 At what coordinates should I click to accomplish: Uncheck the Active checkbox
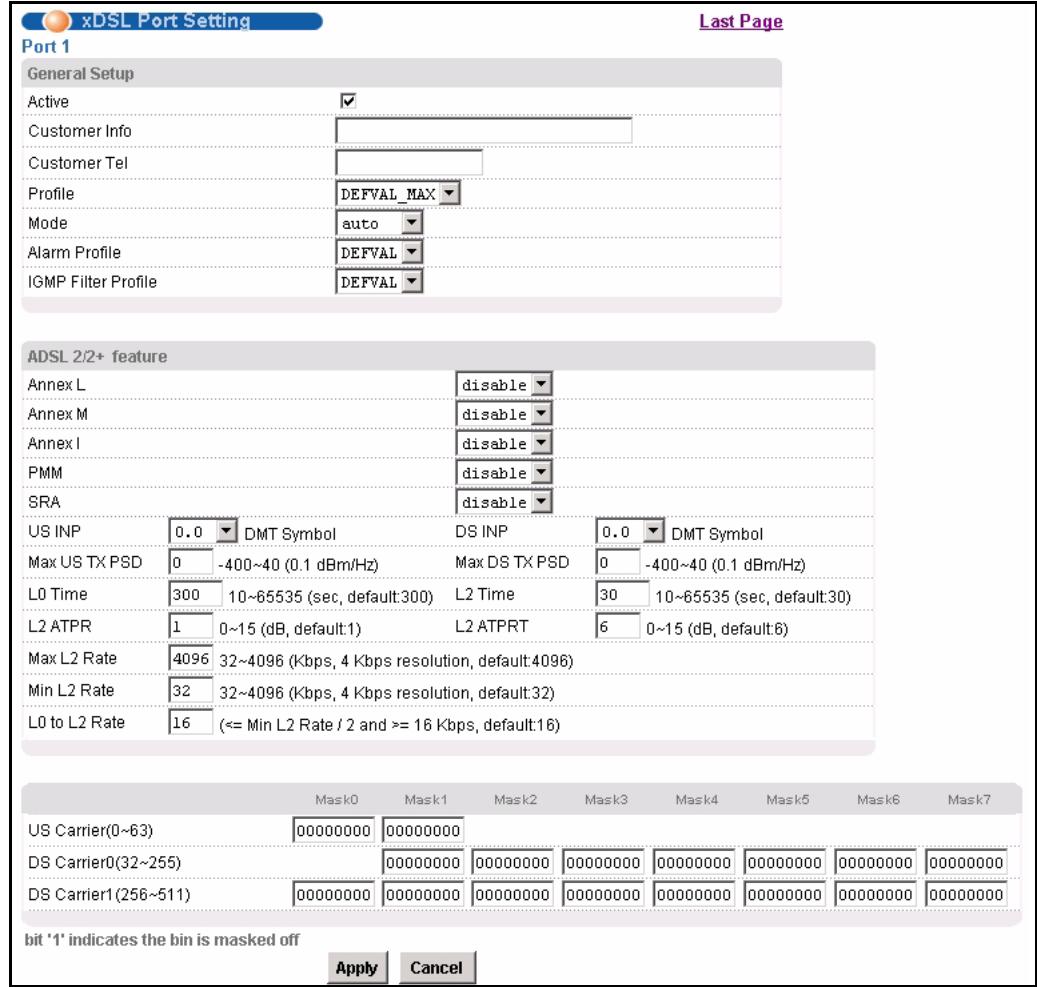[x=348, y=101]
